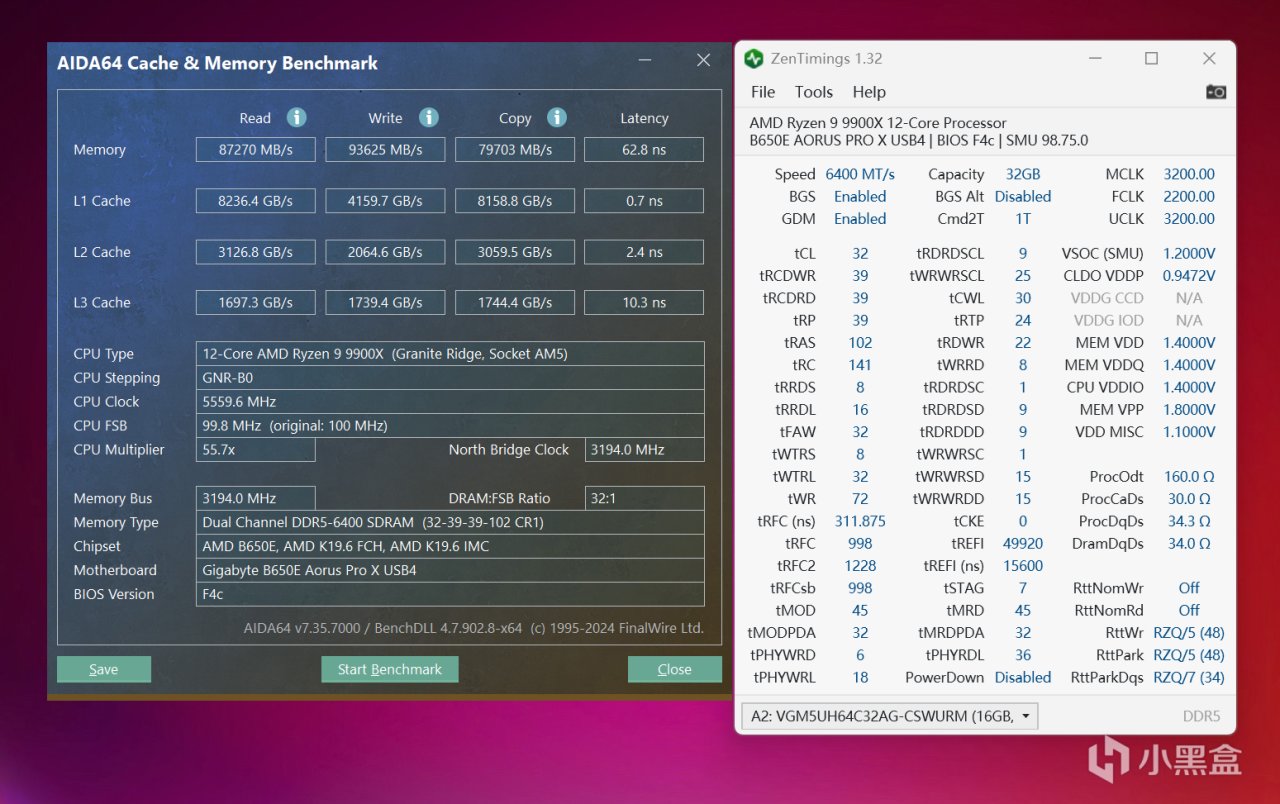Minimize the ZenTimings window
The width and height of the screenshot is (1280, 804).
[1094, 59]
